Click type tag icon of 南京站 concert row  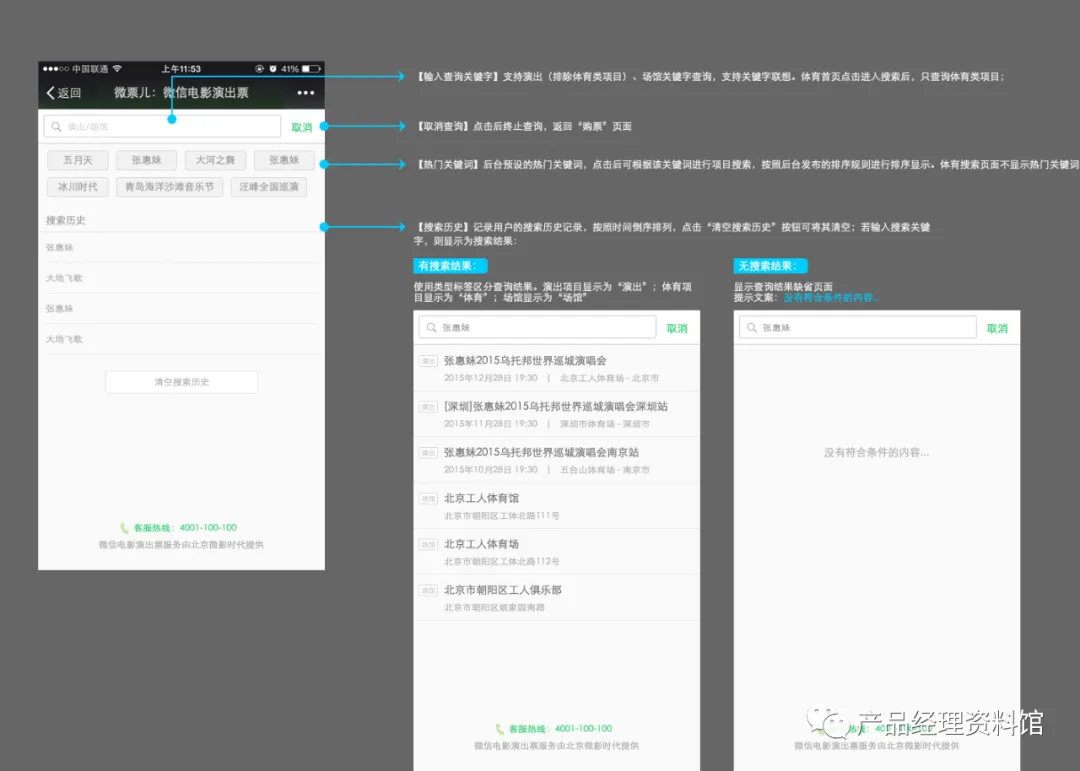pyautogui.click(x=428, y=453)
